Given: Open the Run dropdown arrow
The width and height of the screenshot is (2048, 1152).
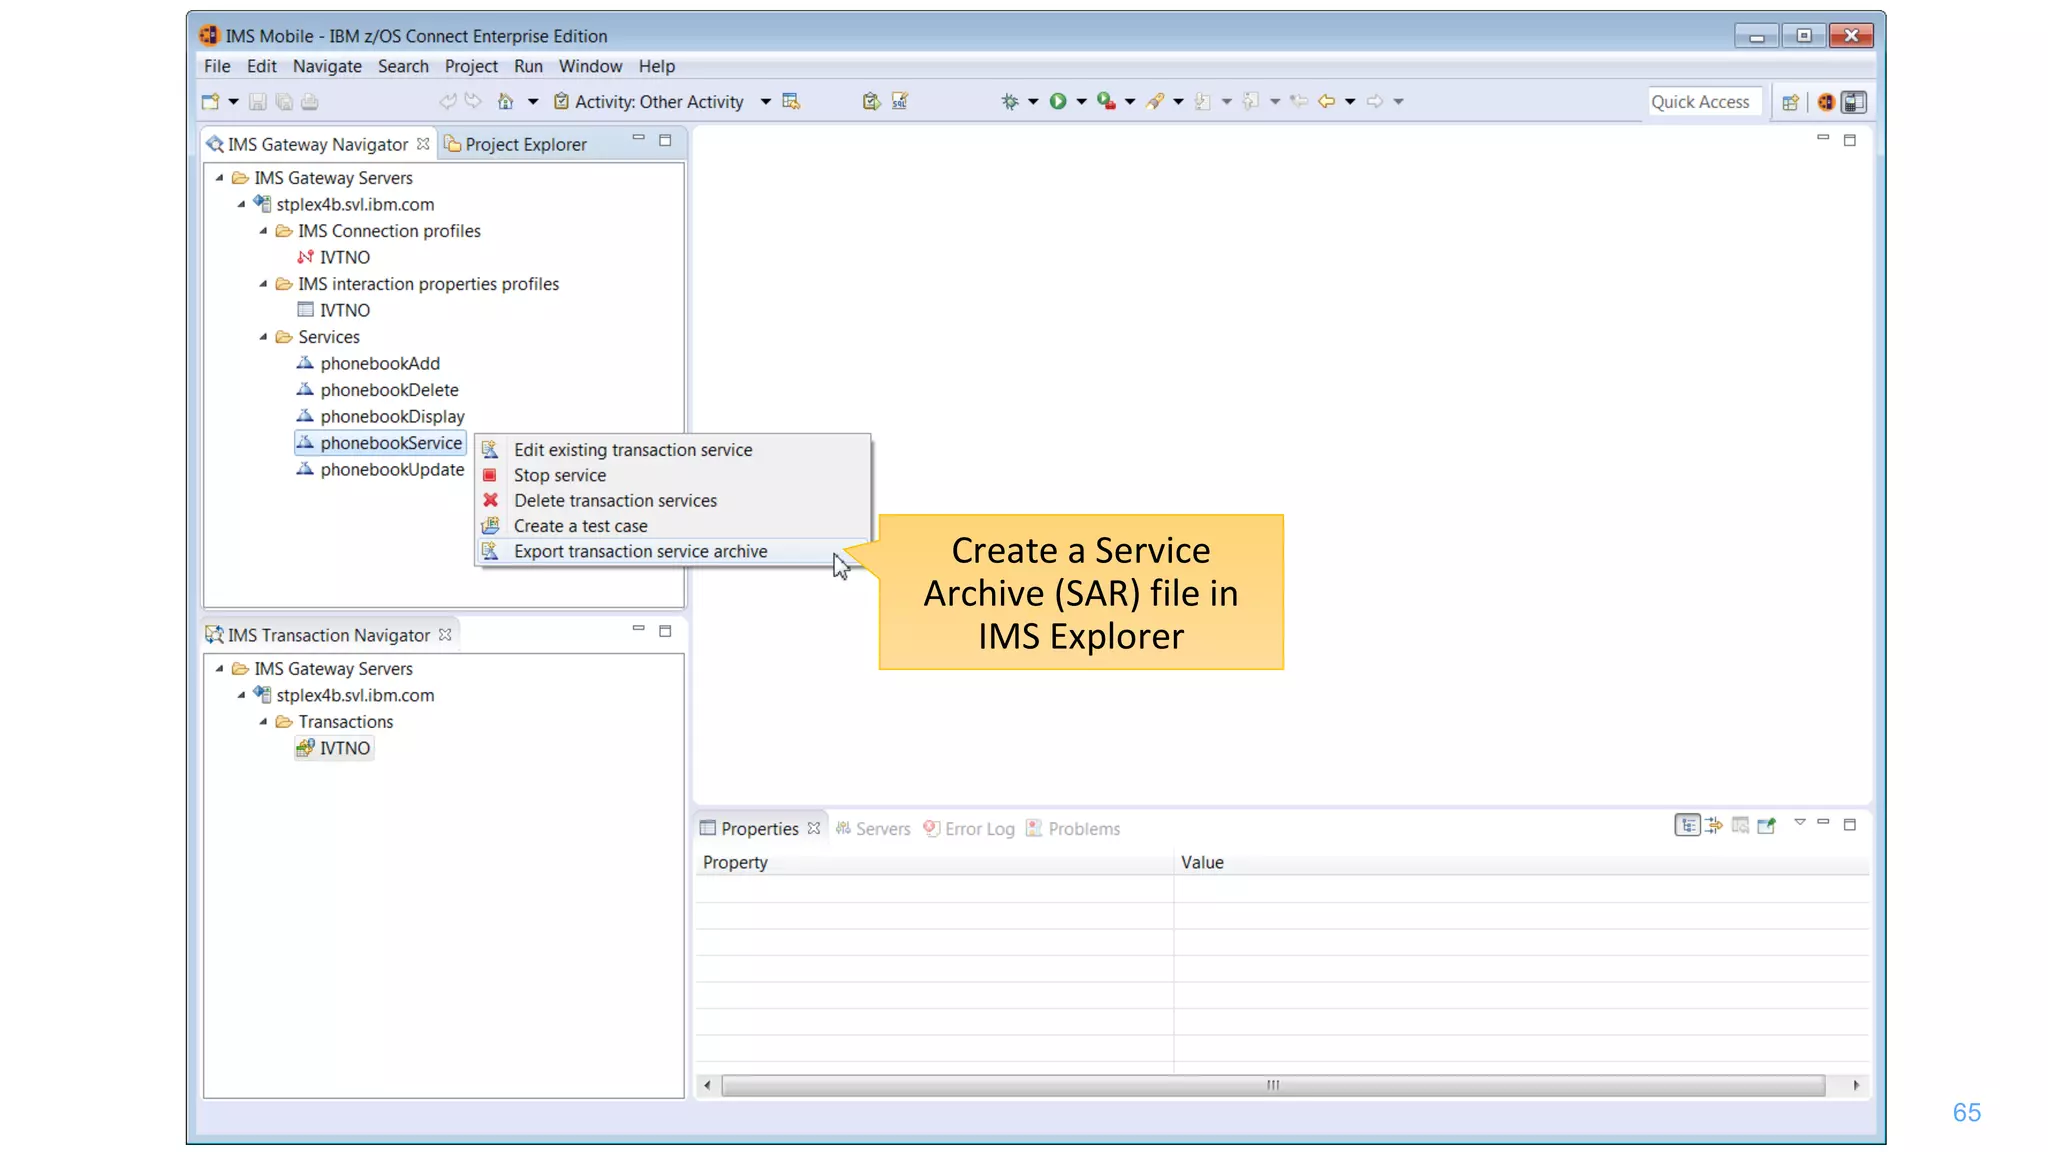Looking at the screenshot, I should click(x=1081, y=101).
